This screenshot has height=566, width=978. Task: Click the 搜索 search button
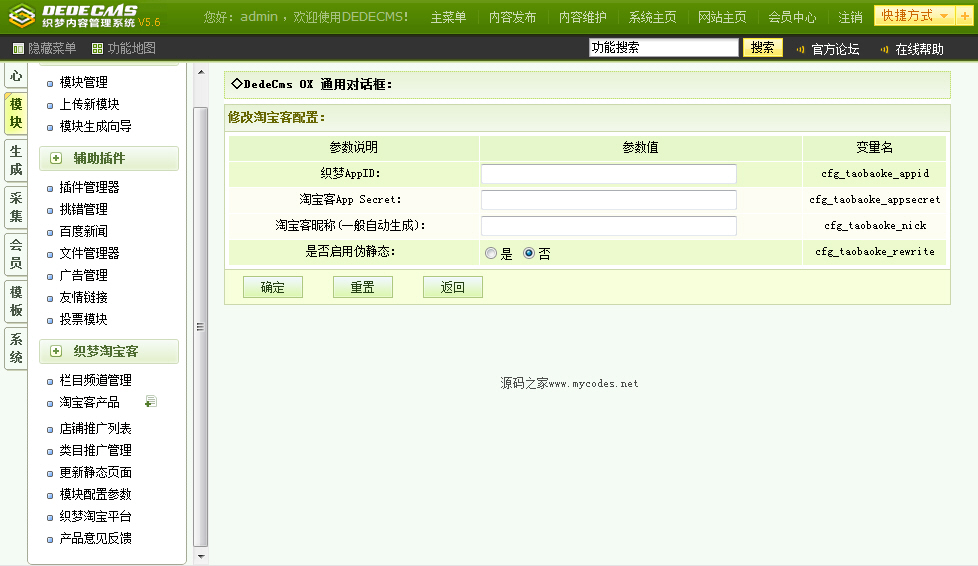pyautogui.click(x=762, y=47)
